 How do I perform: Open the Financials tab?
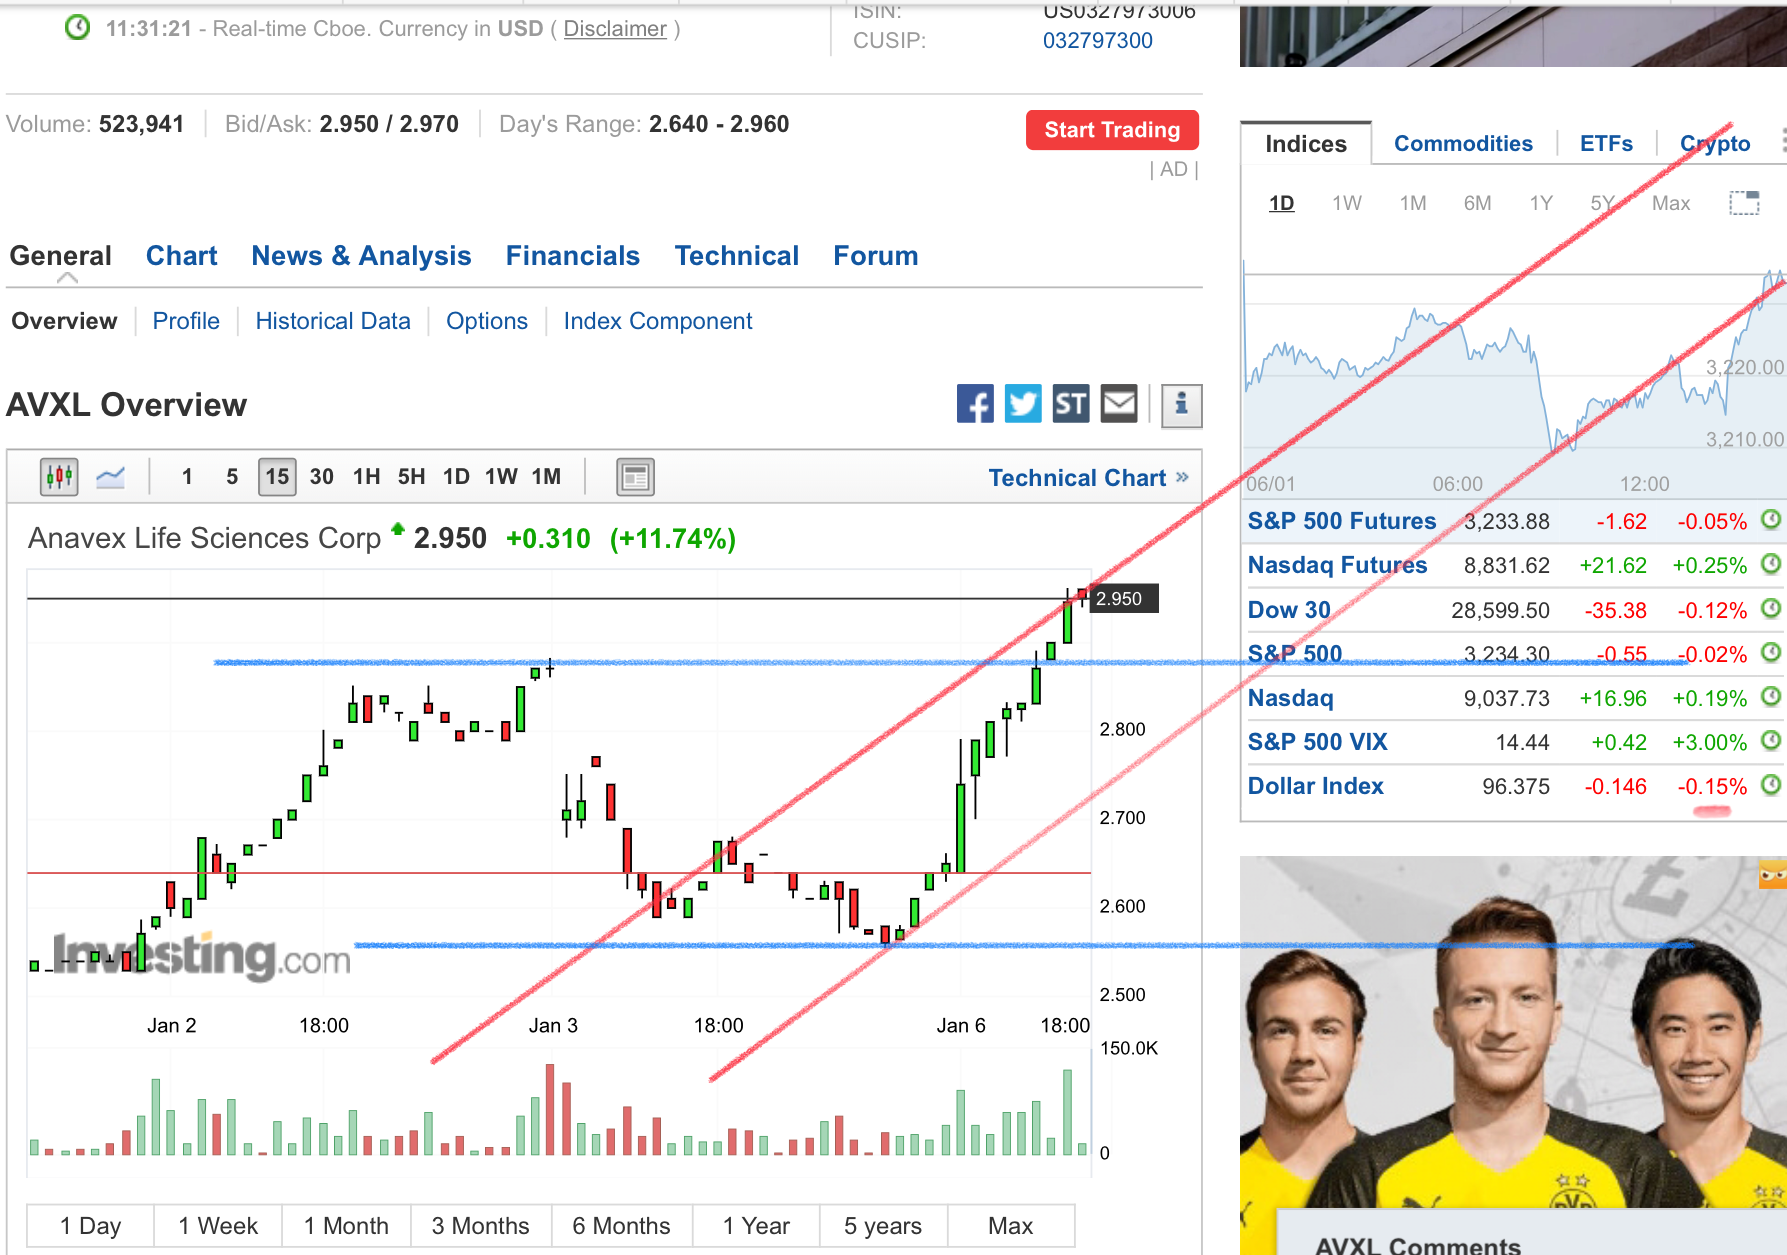(572, 256)
